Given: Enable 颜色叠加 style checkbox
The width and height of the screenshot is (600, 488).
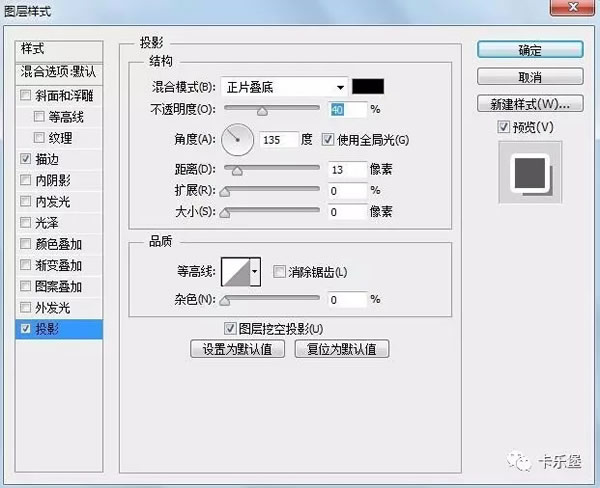Looking at the screenshot, I should [x=26, y=243].
